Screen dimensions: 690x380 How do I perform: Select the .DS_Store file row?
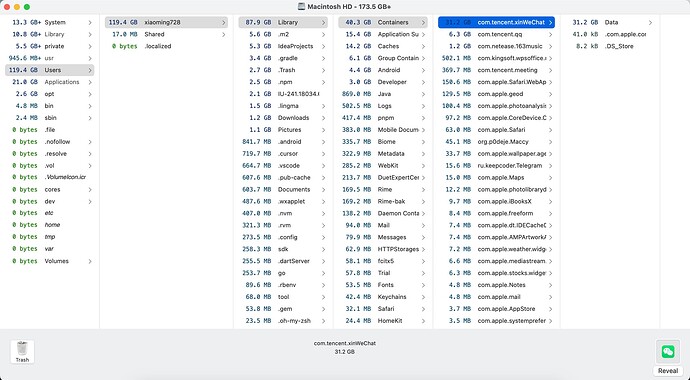[610, 46]
